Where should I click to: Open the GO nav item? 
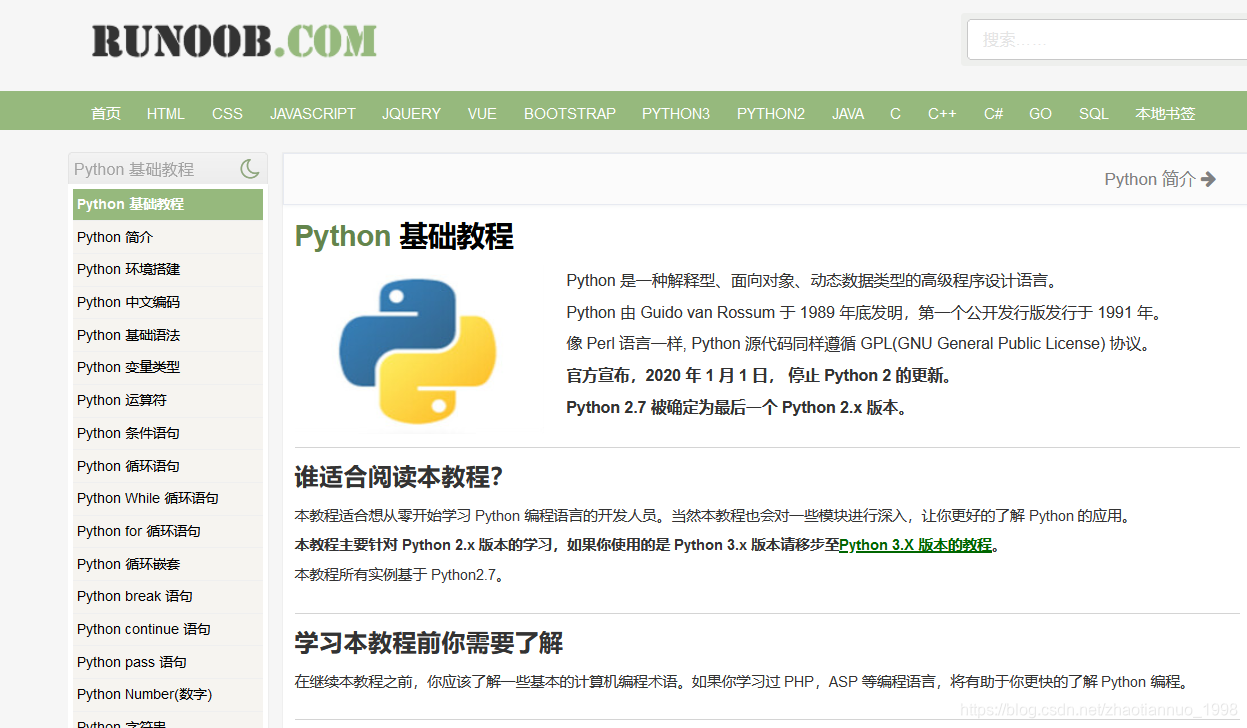1040,113
